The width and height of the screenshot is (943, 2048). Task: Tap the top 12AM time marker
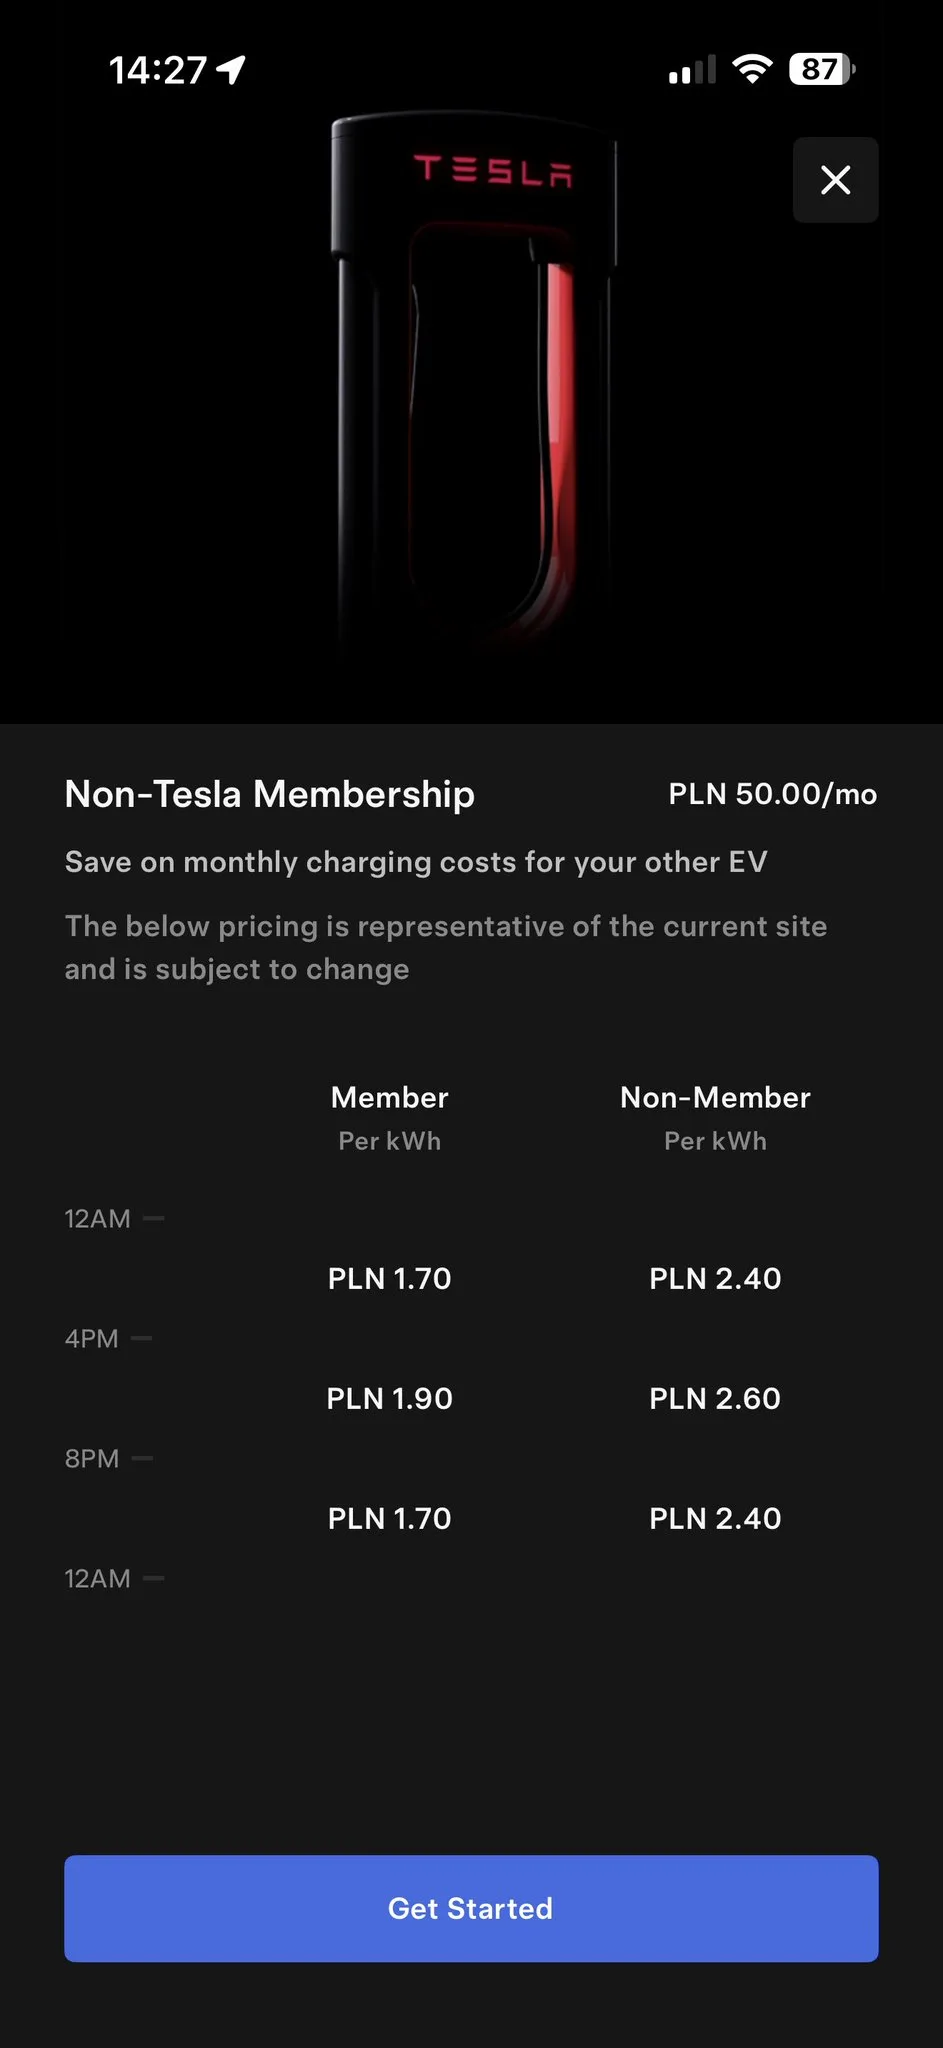point(98,1218)
